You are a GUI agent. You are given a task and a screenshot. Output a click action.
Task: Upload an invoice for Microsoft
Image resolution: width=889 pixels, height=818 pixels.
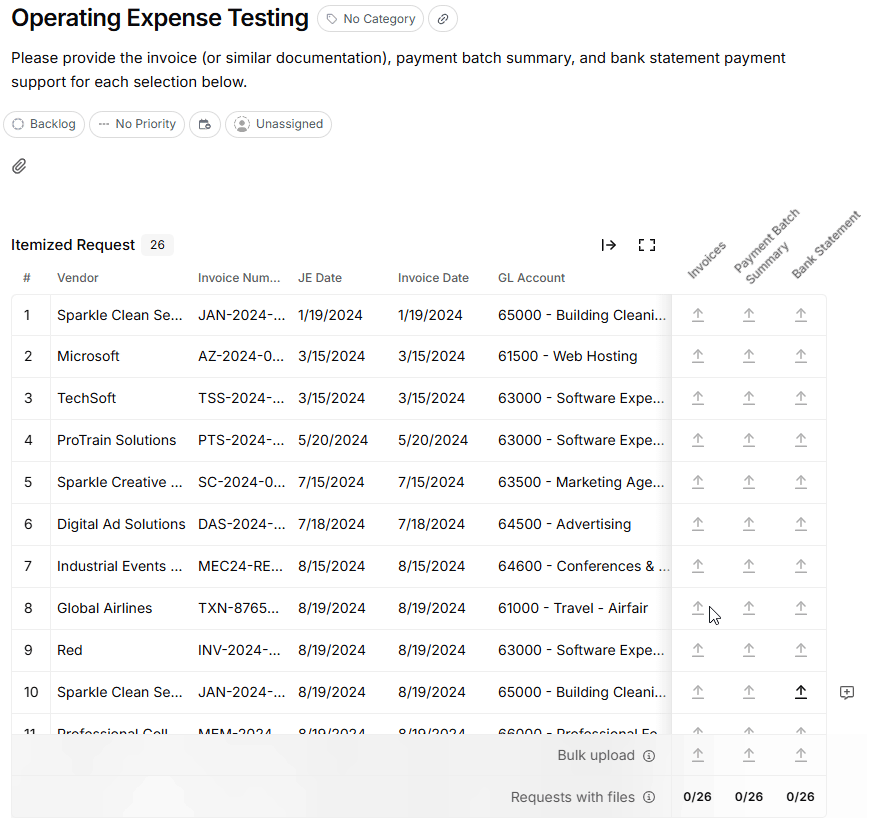click(698, 356)
